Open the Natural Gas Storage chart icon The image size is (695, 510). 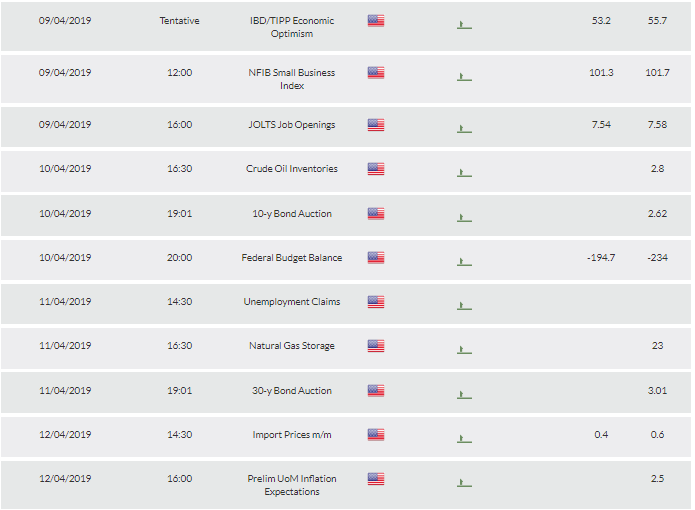tap(464, 350)
